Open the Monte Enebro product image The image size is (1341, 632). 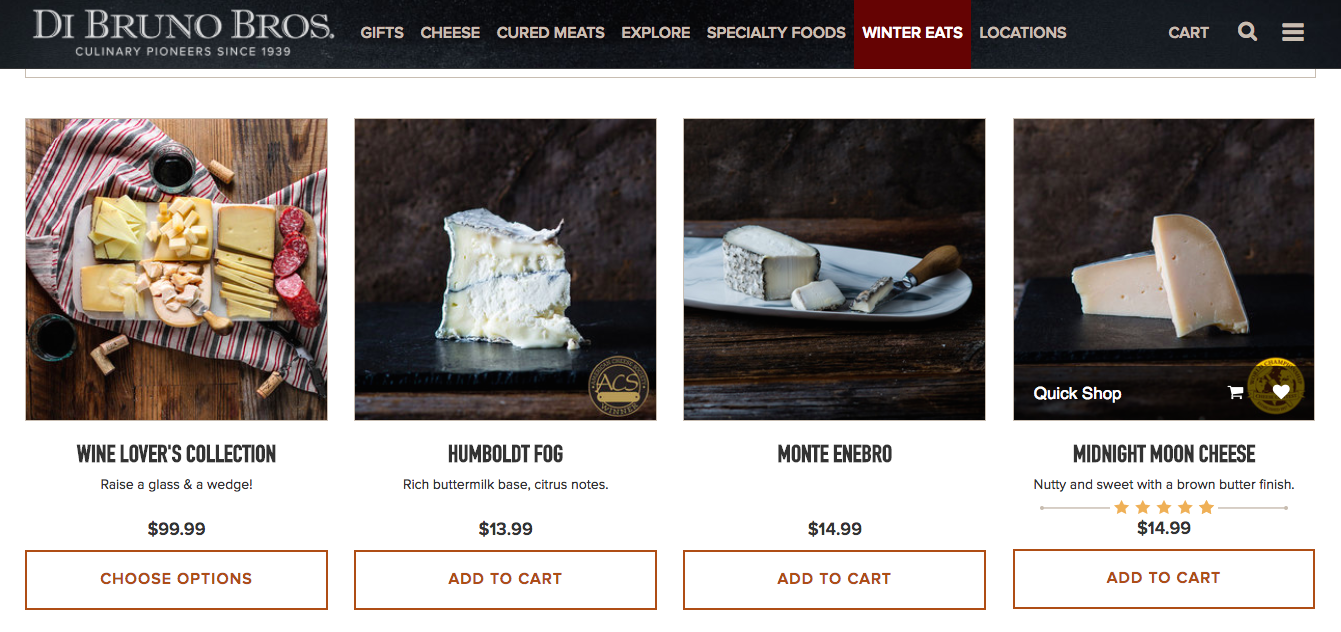click(x=834, y=269)
